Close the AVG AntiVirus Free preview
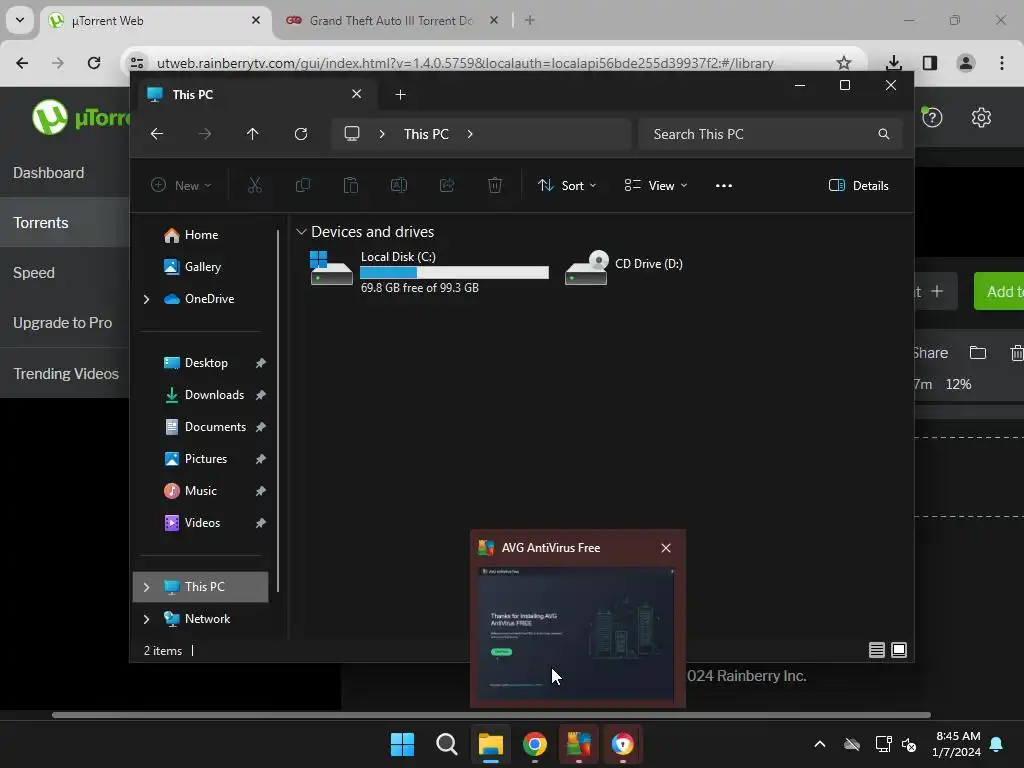The image size is (1024, 768). coord(665,548)
